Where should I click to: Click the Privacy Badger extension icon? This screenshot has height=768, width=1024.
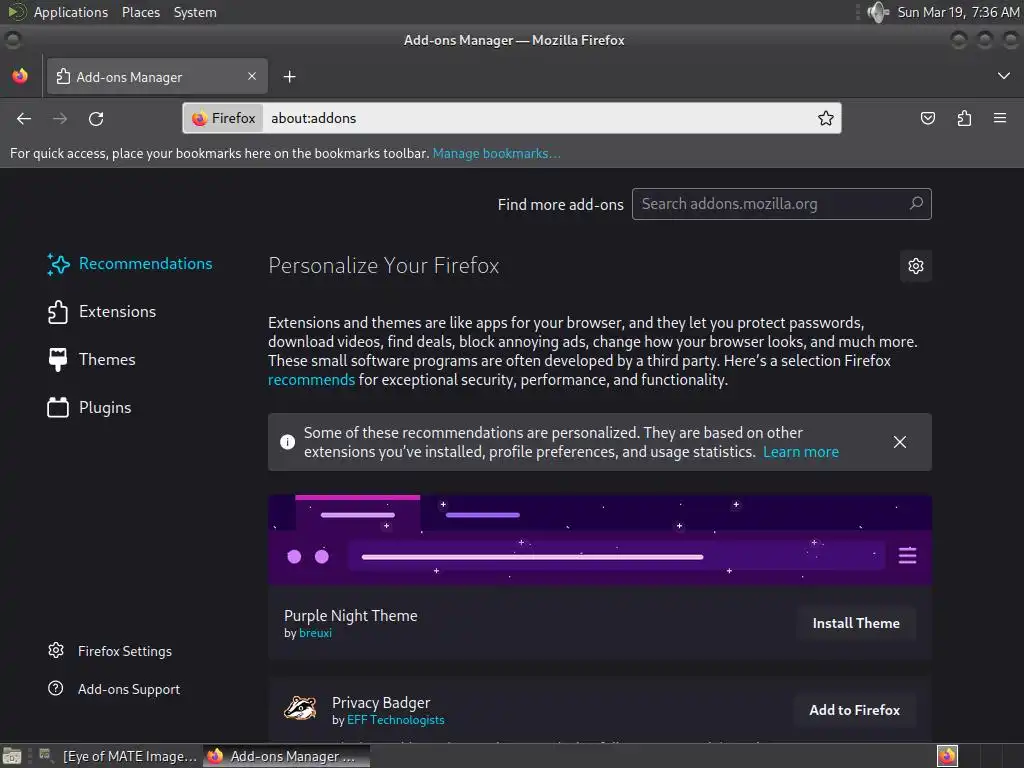[x=300, y=708]
